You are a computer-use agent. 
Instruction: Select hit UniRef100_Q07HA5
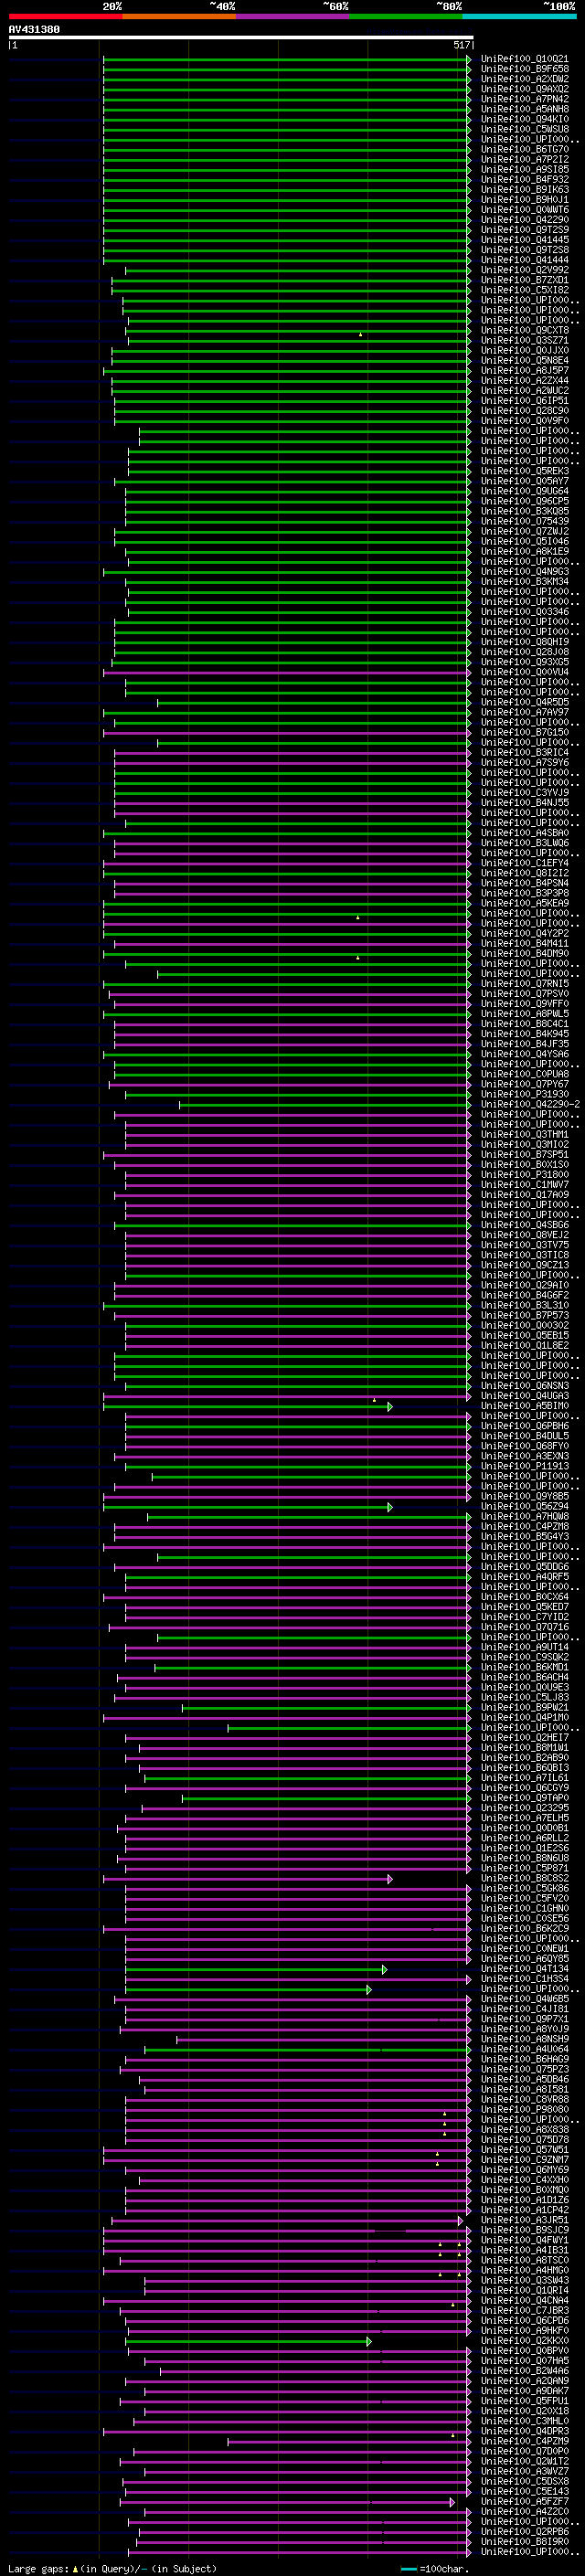[x=524, y=2361]
